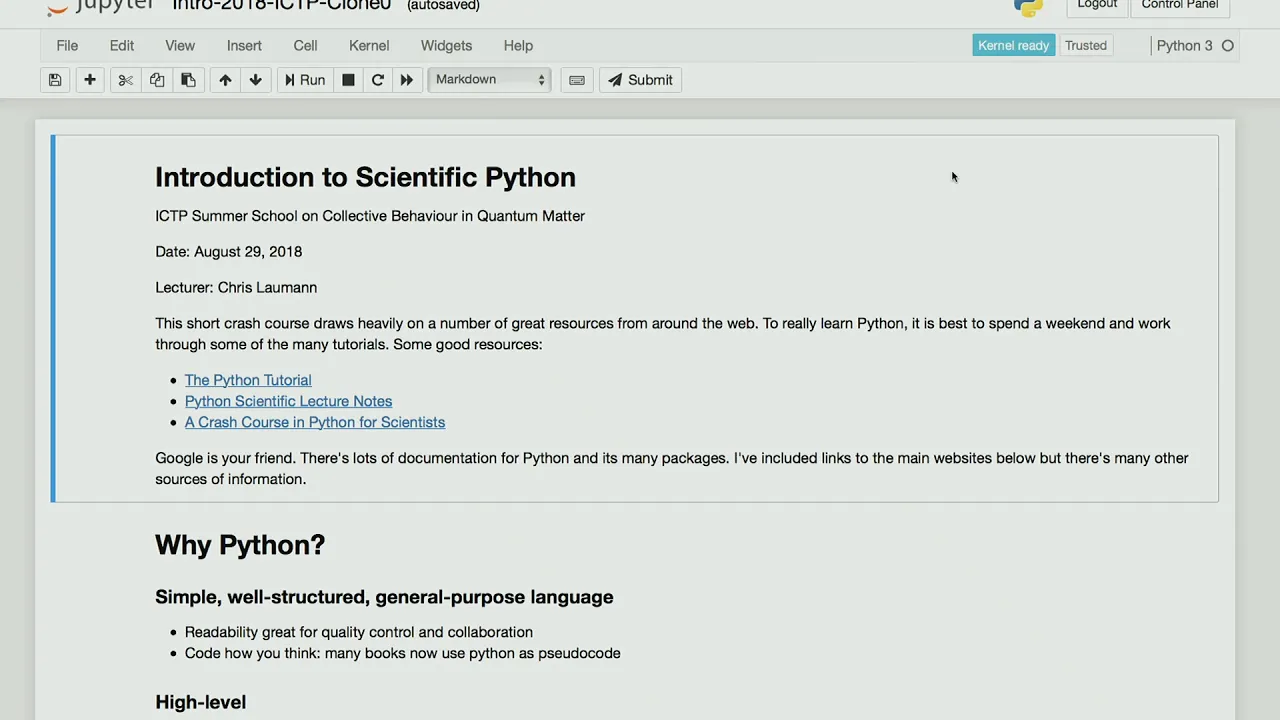Screen dimensions: 1280x720
Task: Insert cell below with plus icon
Action: [90, 80]
